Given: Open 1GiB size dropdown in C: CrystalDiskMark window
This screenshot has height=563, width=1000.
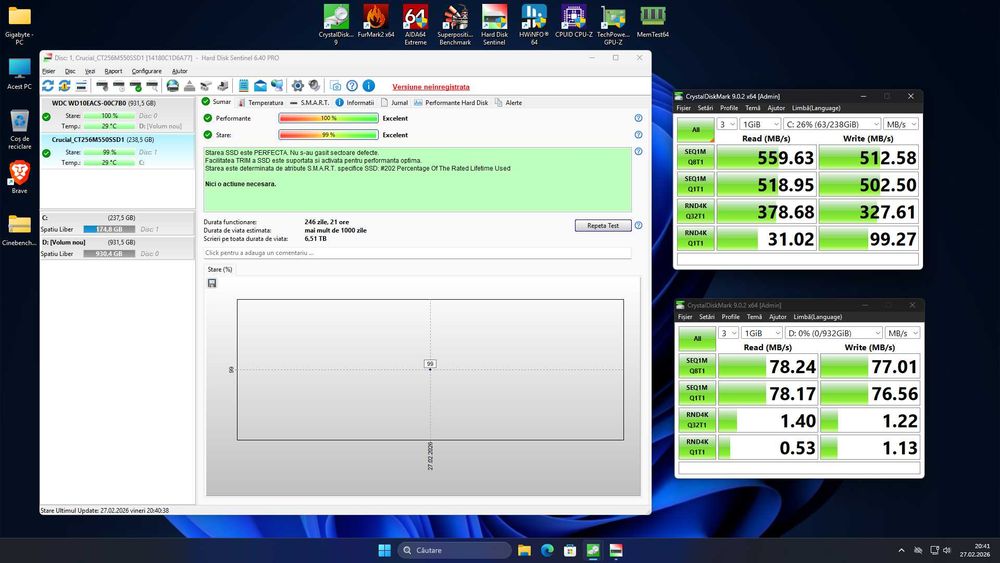Looking at the screenshot, I should 761,124.
